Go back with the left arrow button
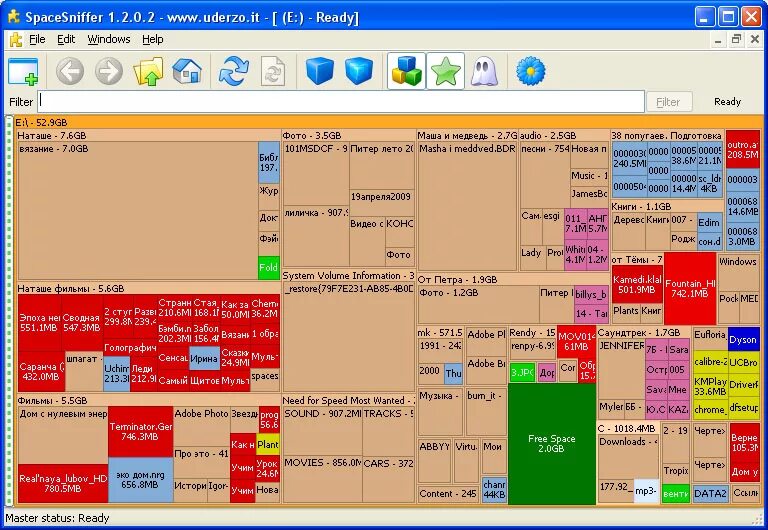The width and height of the screenshot is (768, 530). pos(70,72)
